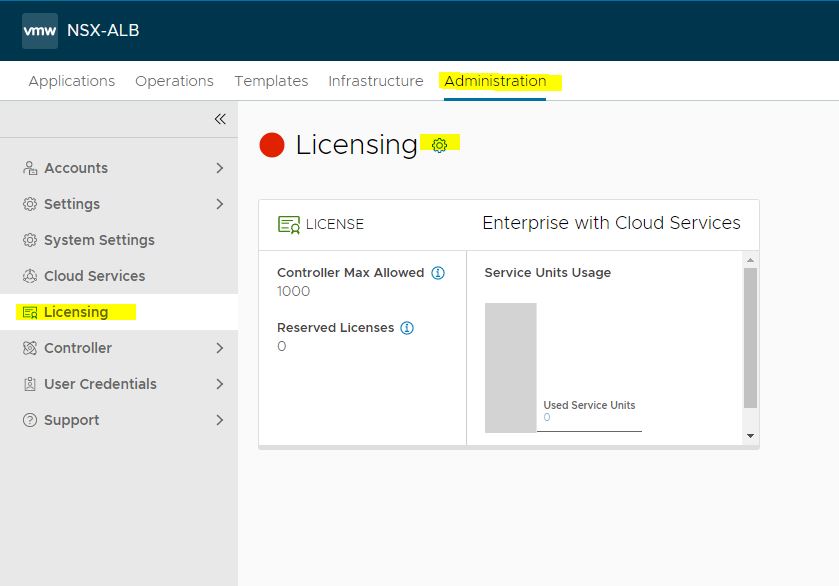Open the Licensing settings gear icon
Image resolution: width=839 pixels, height=586 pixels.
click(439, 145)
